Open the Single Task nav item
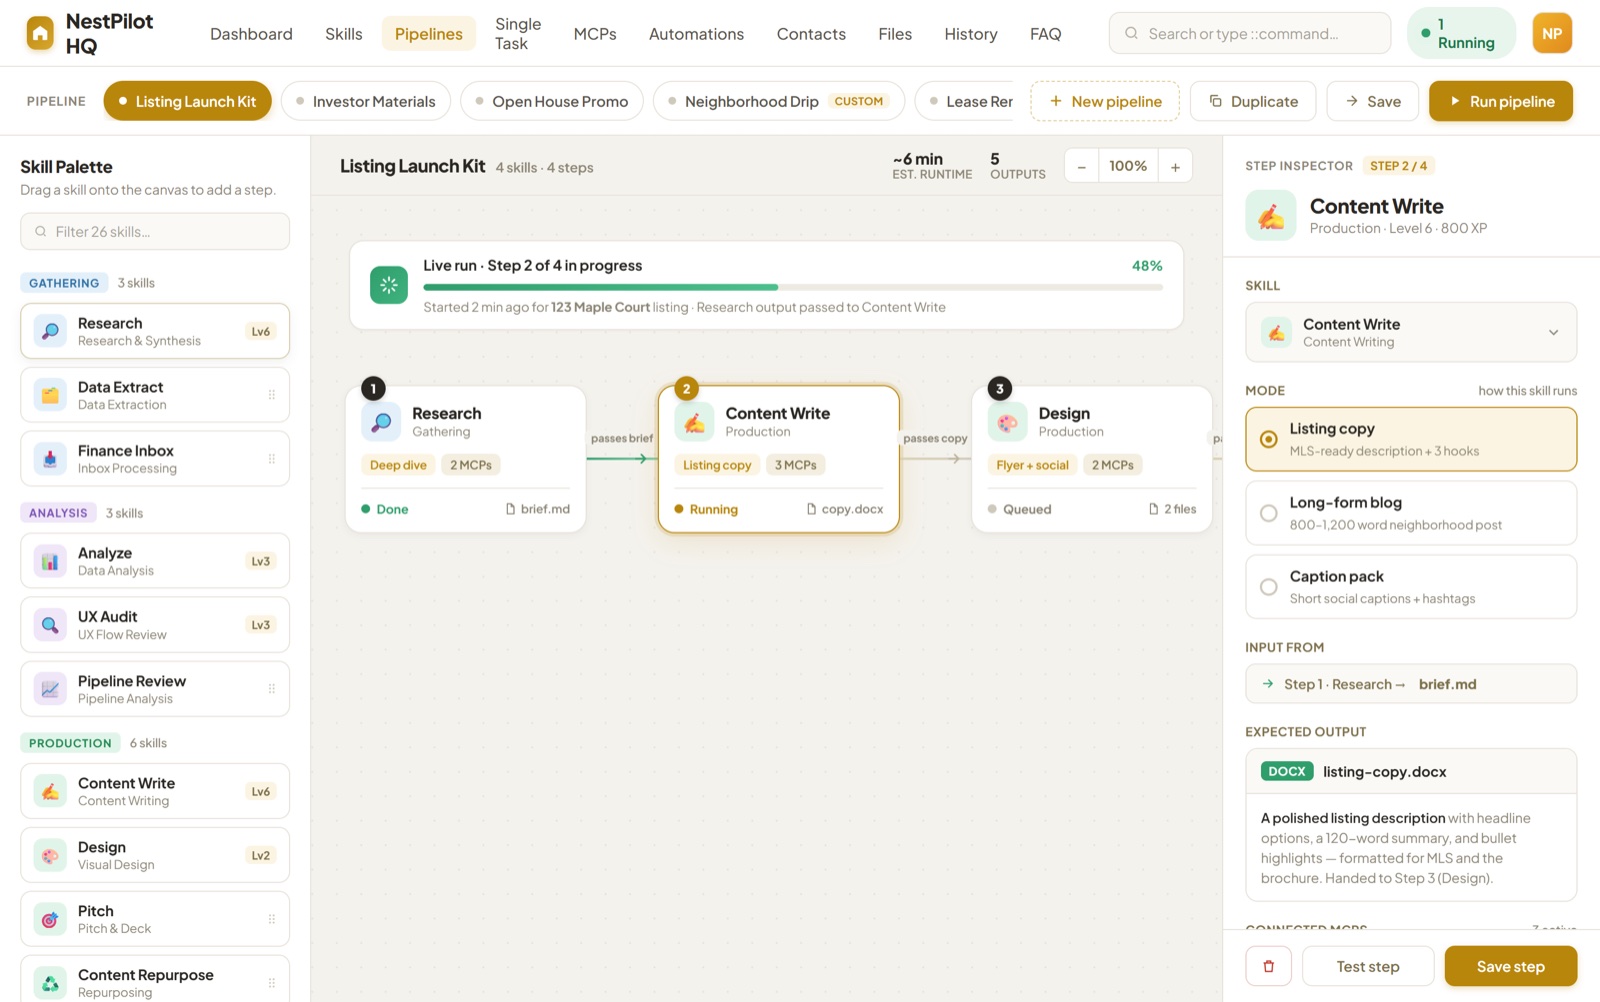The height and width of the screenshot is (1002, 1600). coord(518,34)
